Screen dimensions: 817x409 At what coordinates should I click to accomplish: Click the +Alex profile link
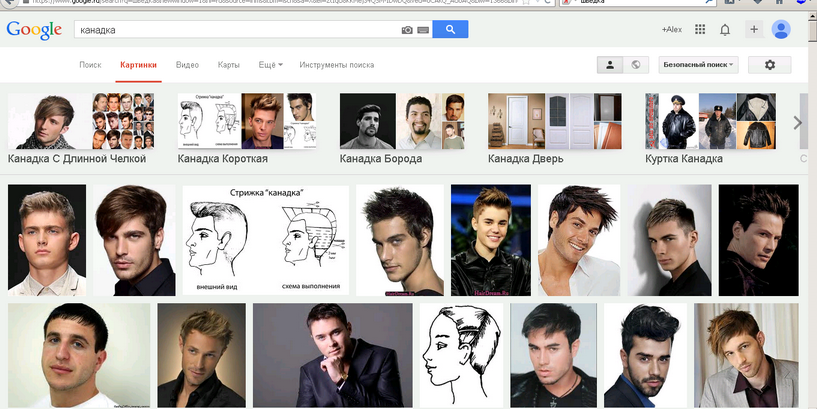tap(672, 30)
